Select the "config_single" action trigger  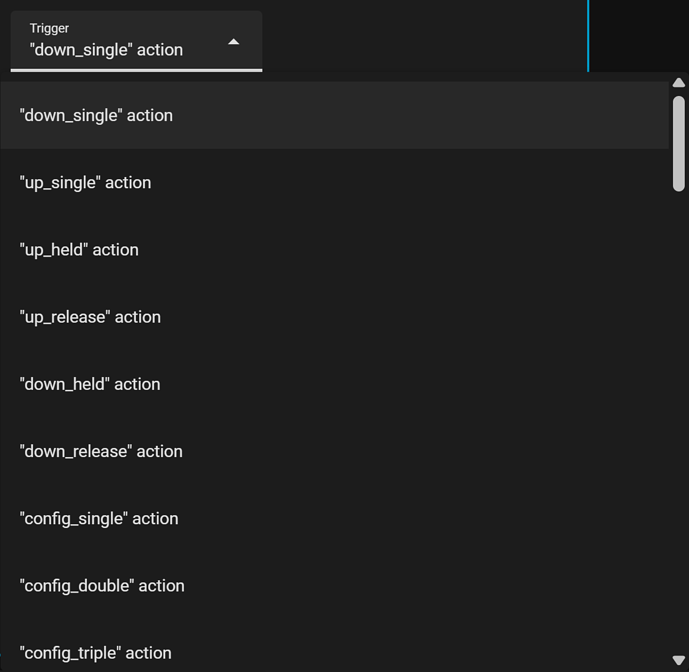99,518
